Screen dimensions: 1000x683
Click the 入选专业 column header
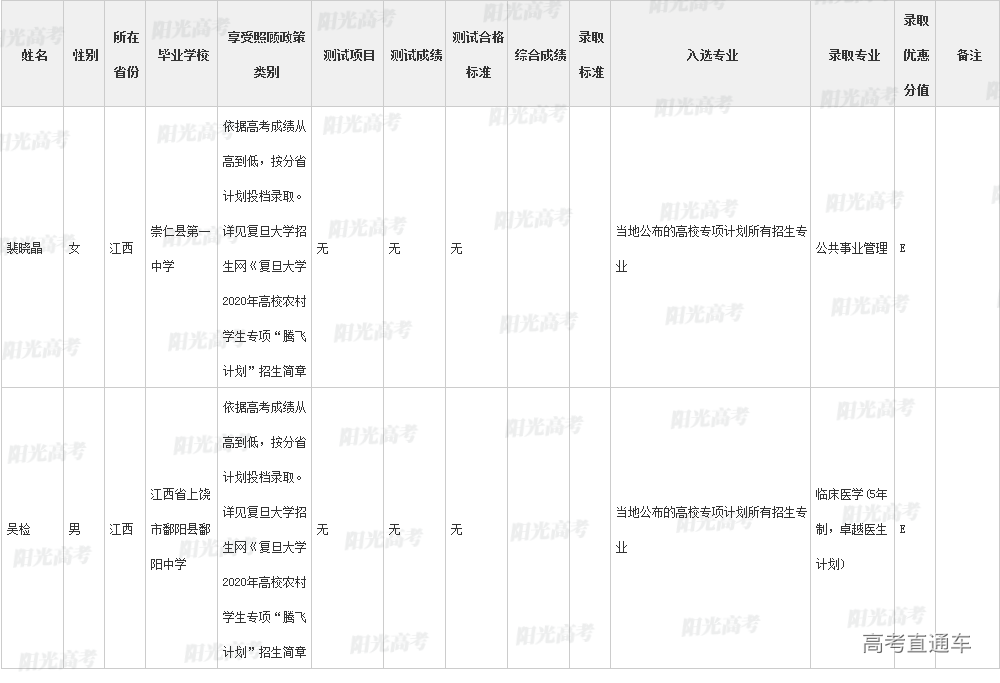(711, 56)
